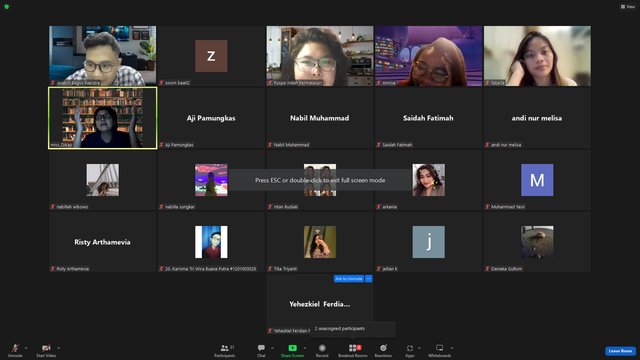
Task: Expand arrow beside Whiteboards
Action: point(452,348)
